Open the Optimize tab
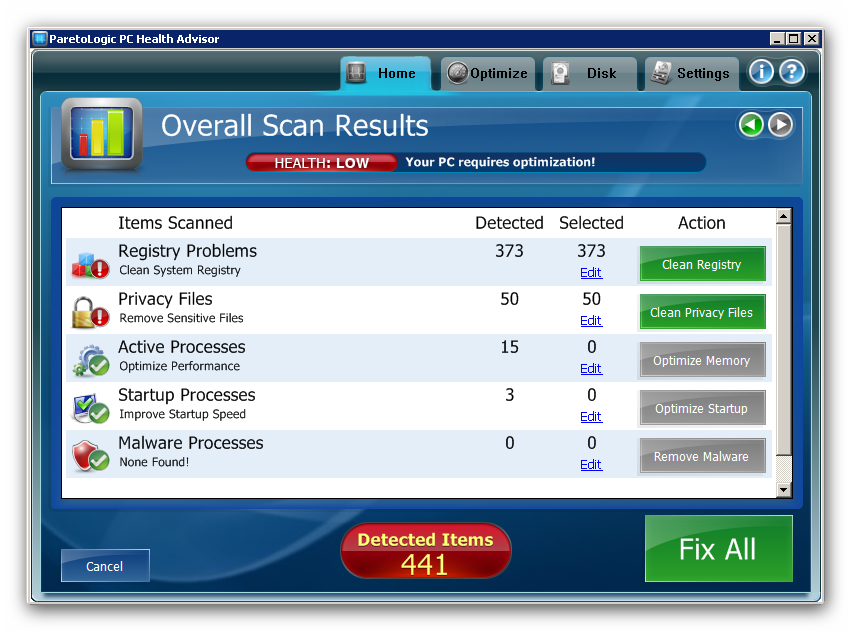Screen dimensions: 852x632 (x=488, y=73)
